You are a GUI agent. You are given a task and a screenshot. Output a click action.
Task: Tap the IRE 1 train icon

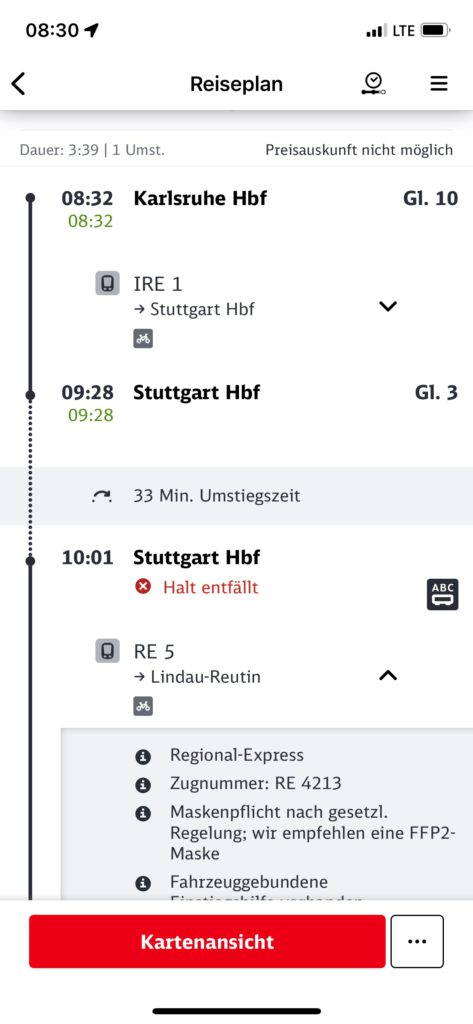[x=107, y=284]
